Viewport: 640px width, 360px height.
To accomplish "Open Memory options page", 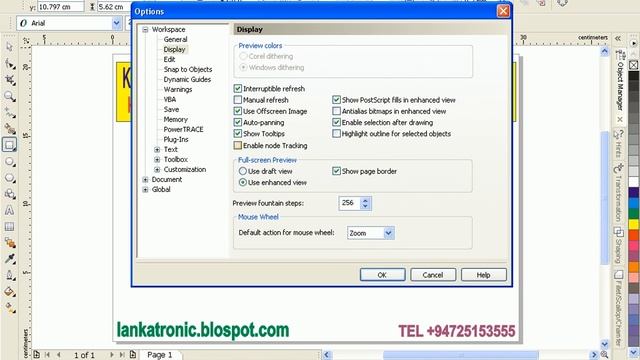I will coord(176,120).
